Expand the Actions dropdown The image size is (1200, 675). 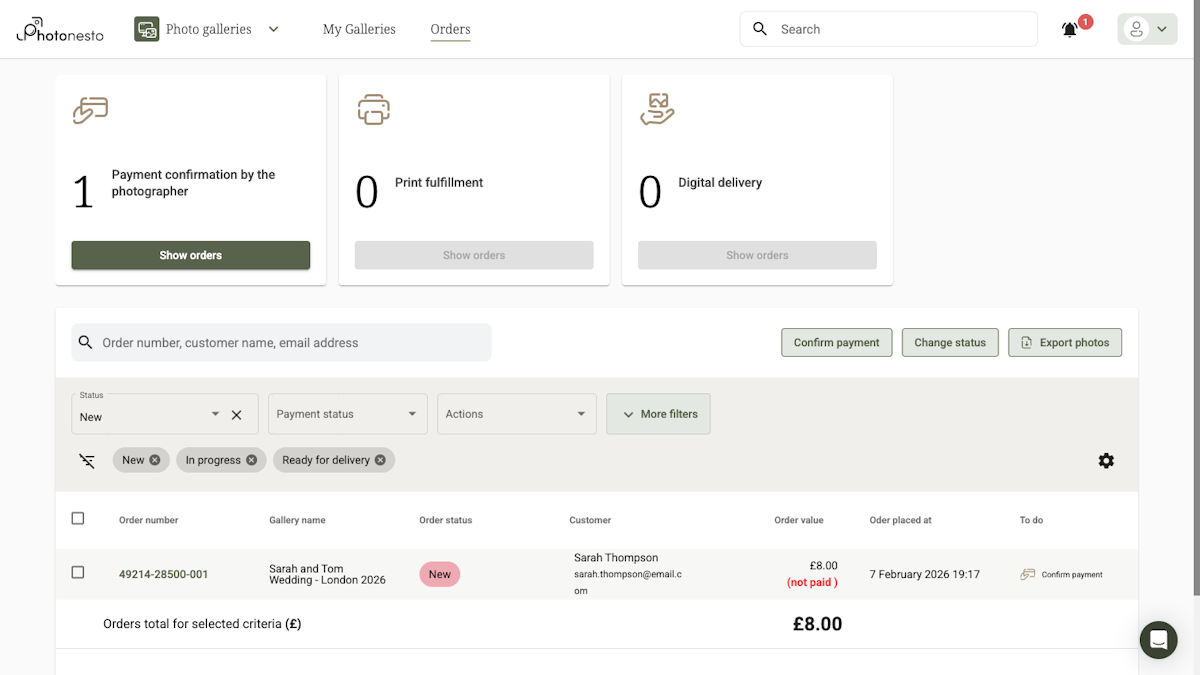click(x=516, y=414)
